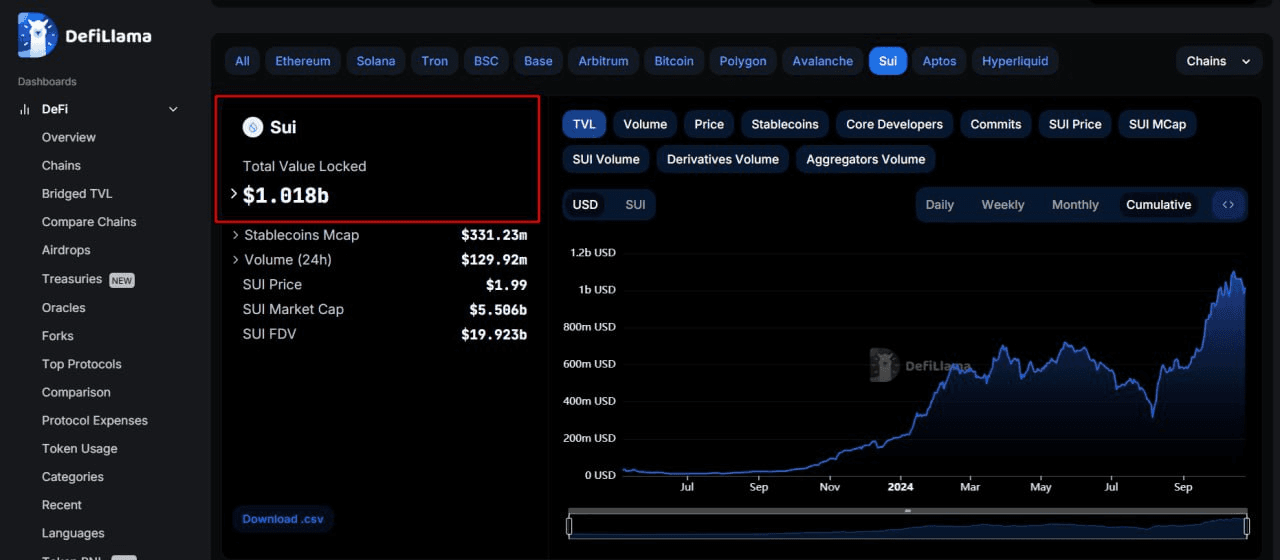Open Top Protocols page
This screenshot has height=560, width=1280.
(82, 364)
